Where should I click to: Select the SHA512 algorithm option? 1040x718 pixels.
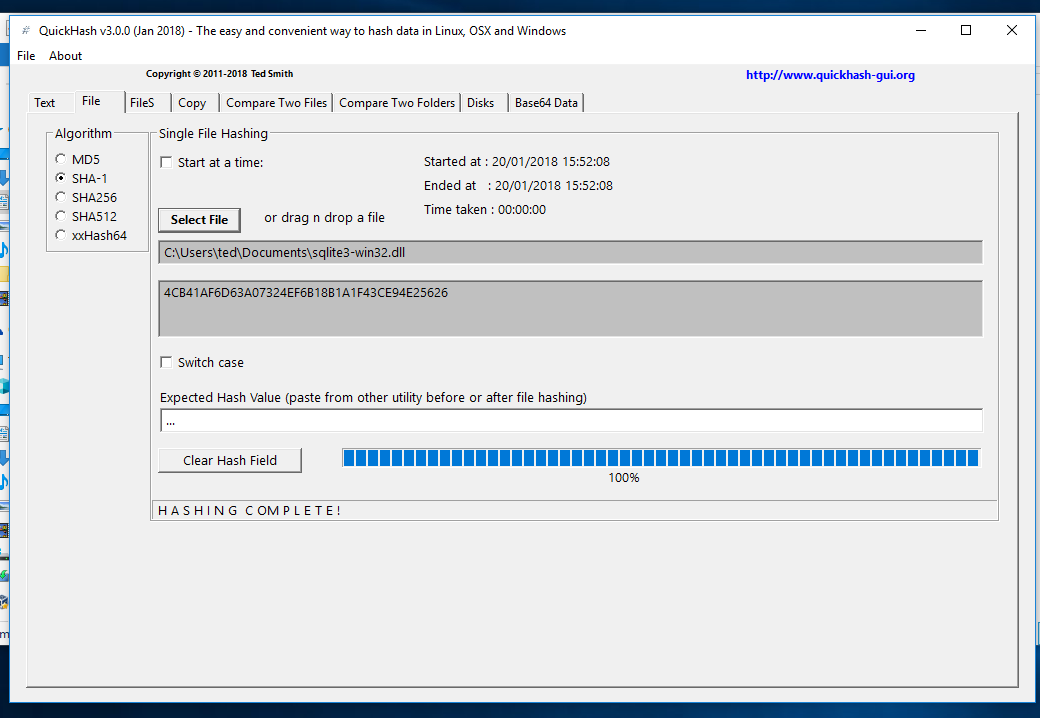pyautogui.click(x=61, y=216)
